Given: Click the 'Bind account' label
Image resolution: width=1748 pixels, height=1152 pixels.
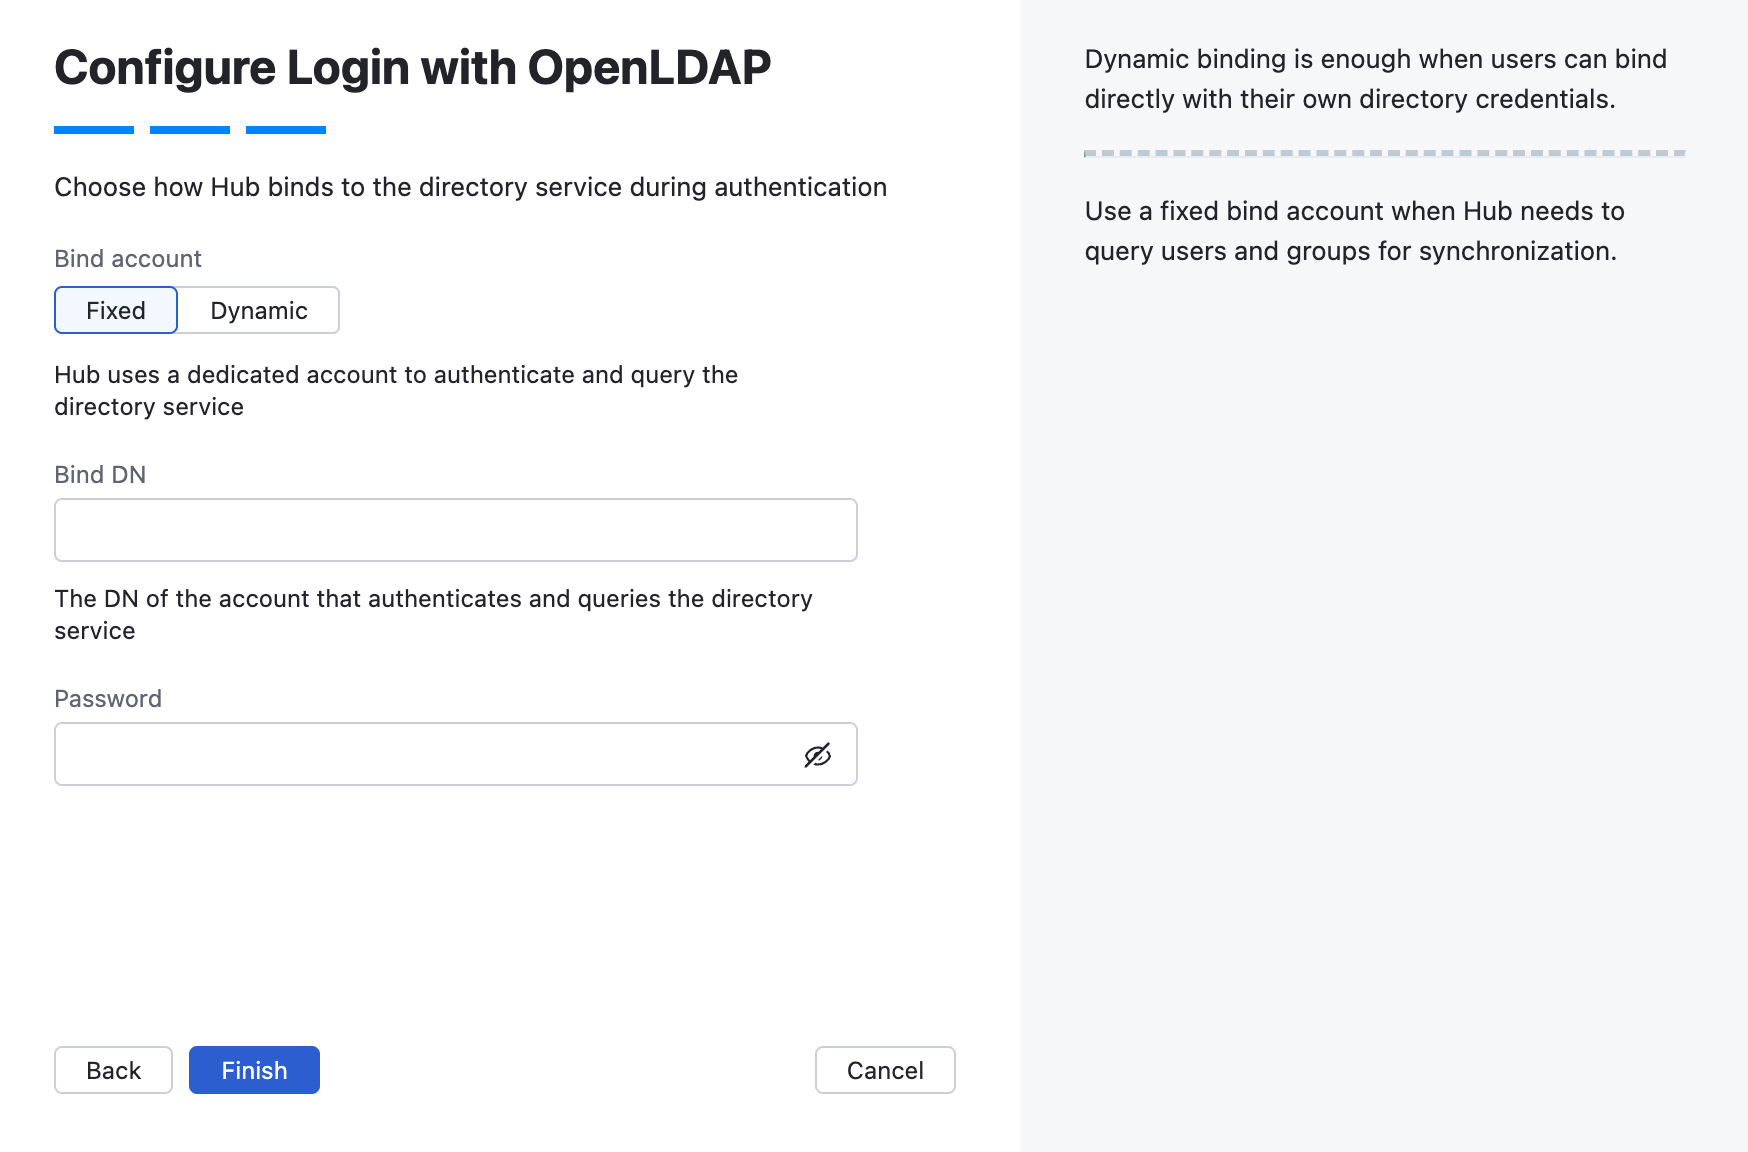Looking at the screenshot, I should point(128,259).
